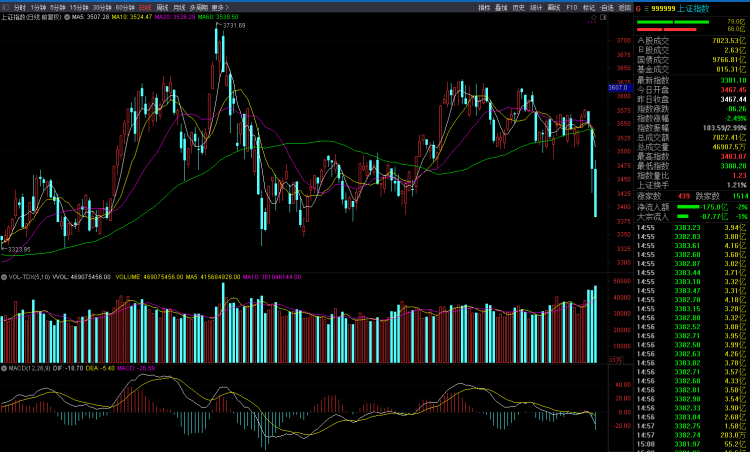The image size is (750, 452).
Task: Switch chart to 分时 view
Action: 19,7
